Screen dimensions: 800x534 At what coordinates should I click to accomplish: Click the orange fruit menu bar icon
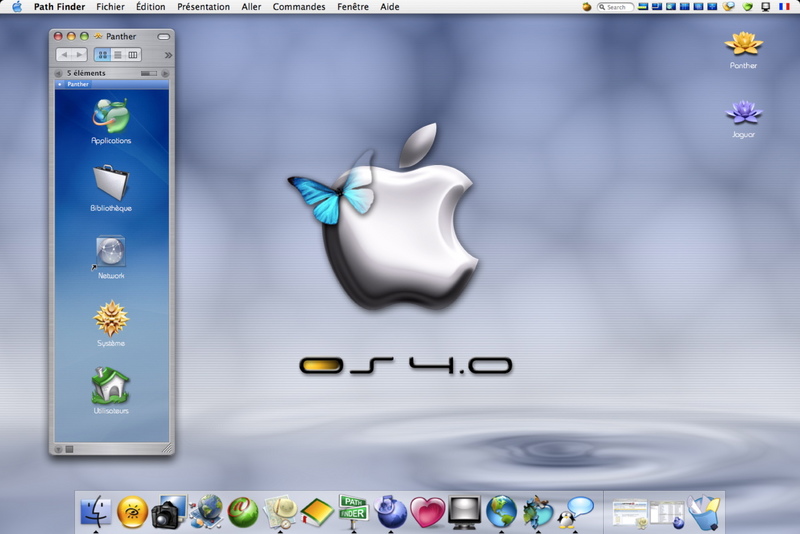tap(587, 7)
